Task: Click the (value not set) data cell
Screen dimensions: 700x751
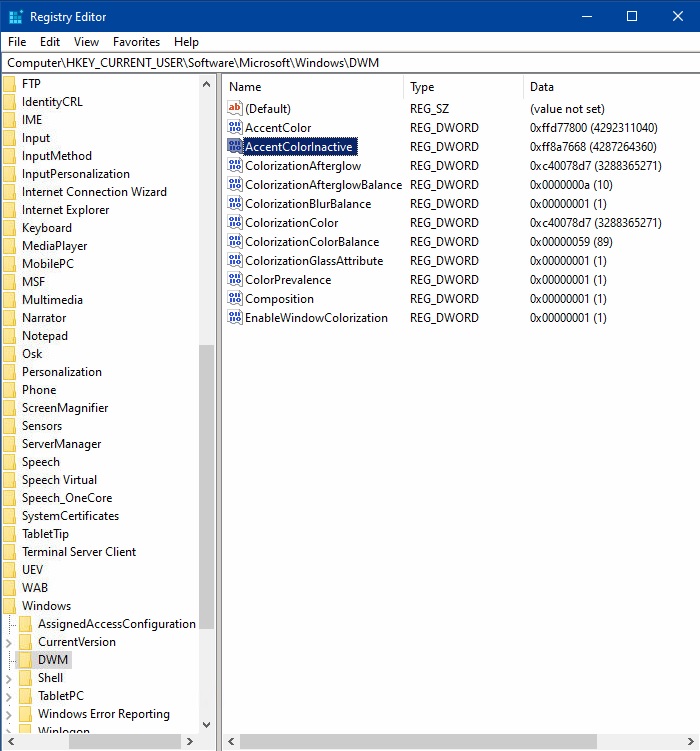Action: [567, 109]
